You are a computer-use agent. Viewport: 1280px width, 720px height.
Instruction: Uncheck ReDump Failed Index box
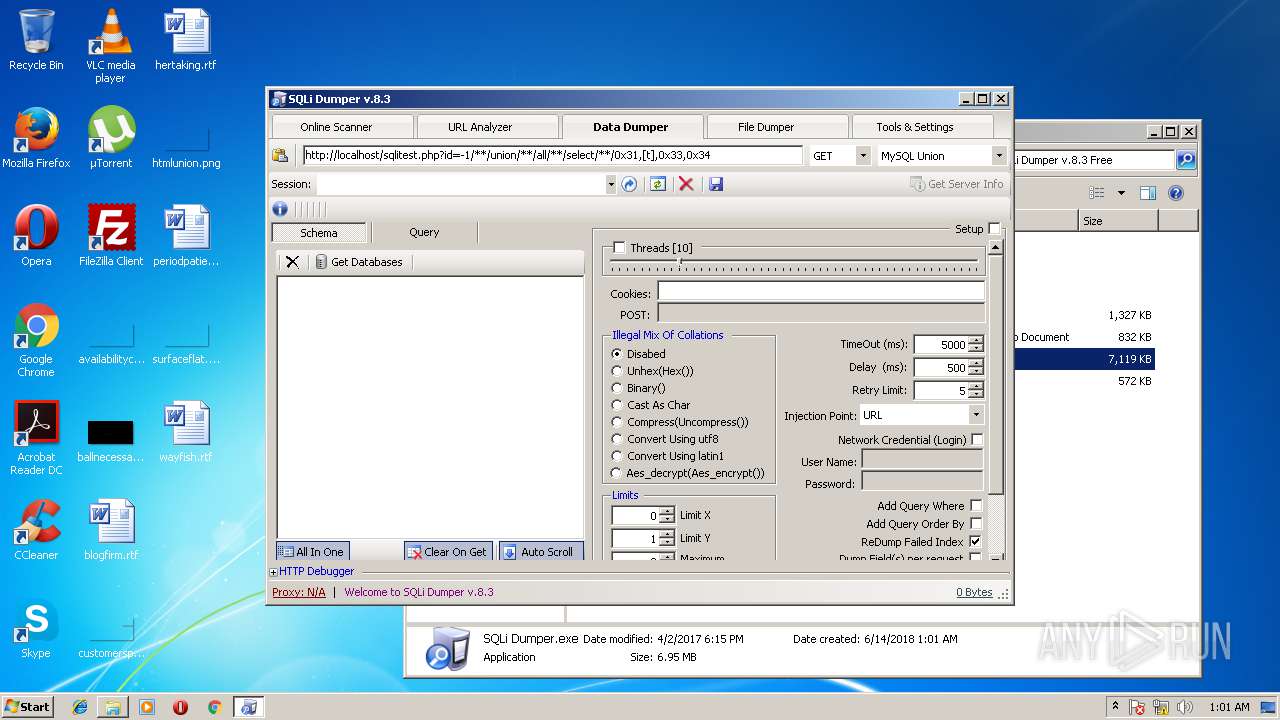coord(976,542)
